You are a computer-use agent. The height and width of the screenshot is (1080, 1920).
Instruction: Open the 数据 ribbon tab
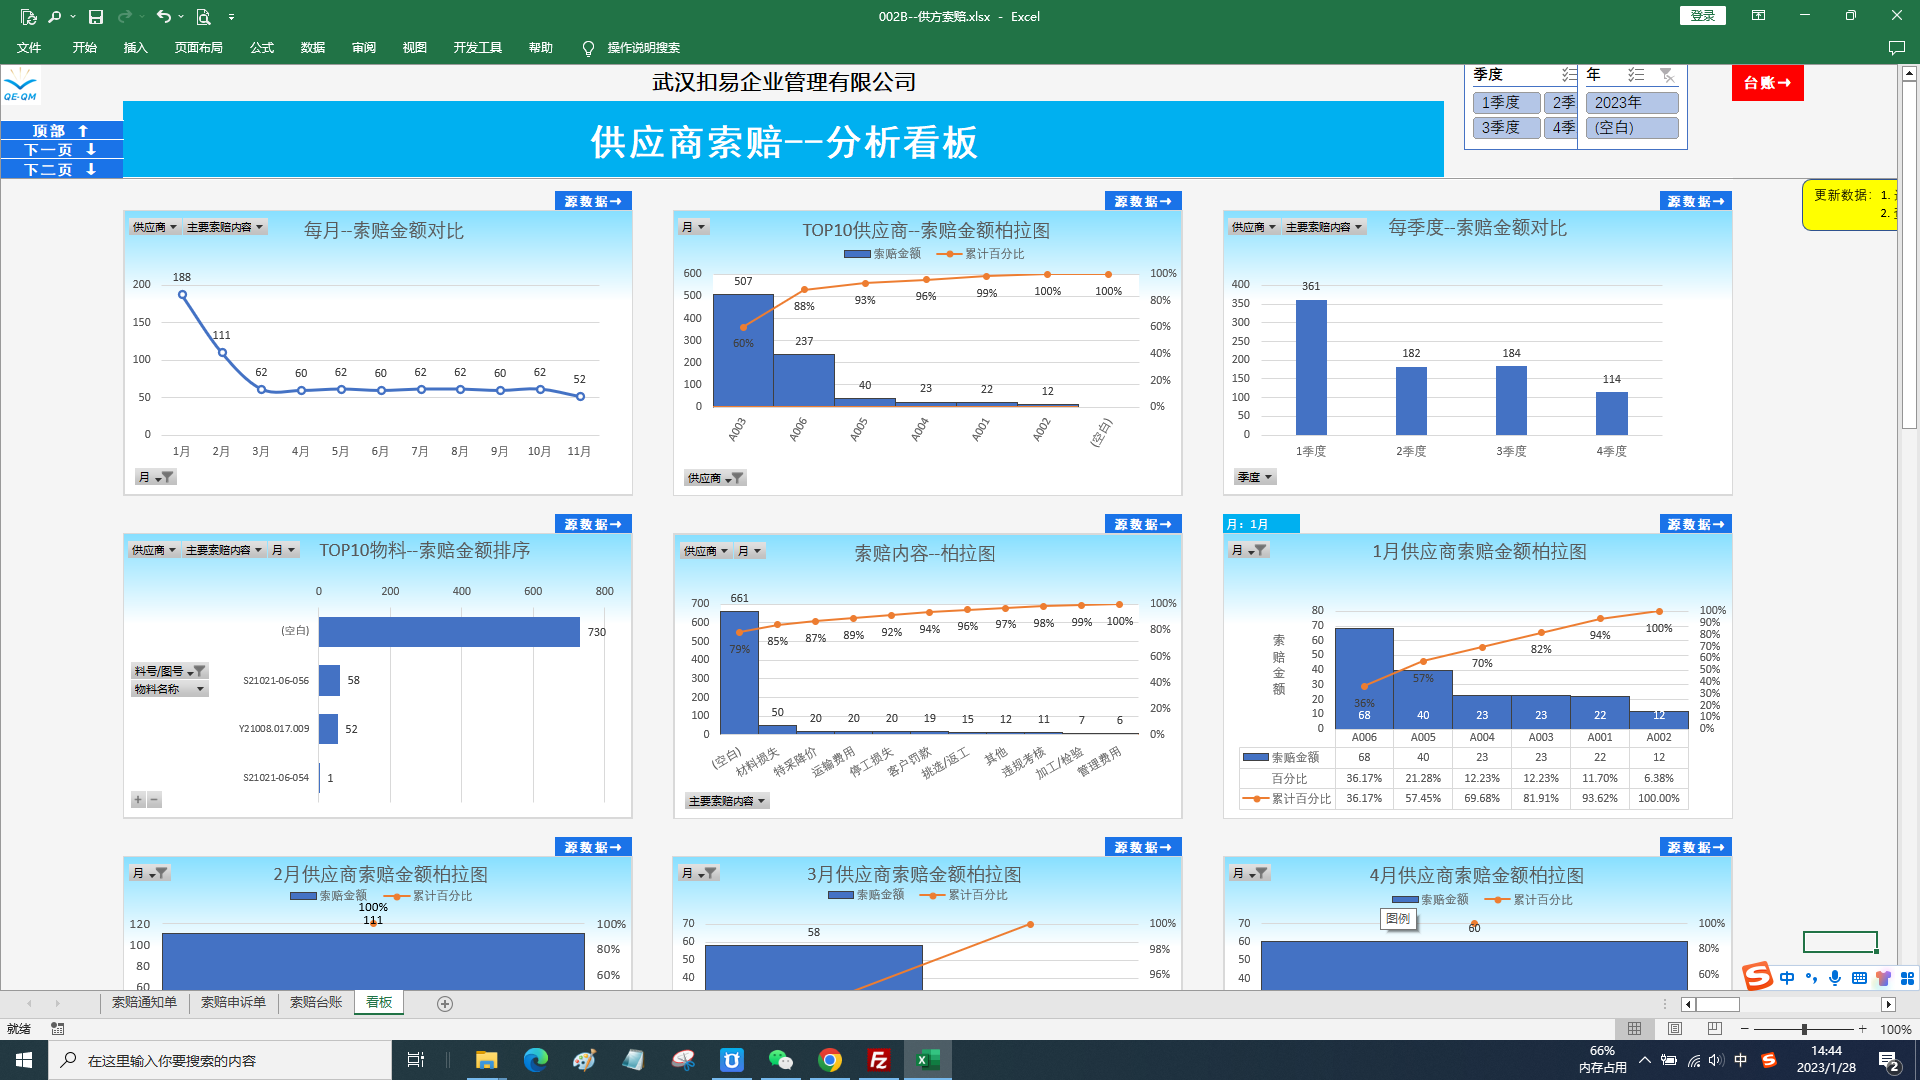pos(313,48)
